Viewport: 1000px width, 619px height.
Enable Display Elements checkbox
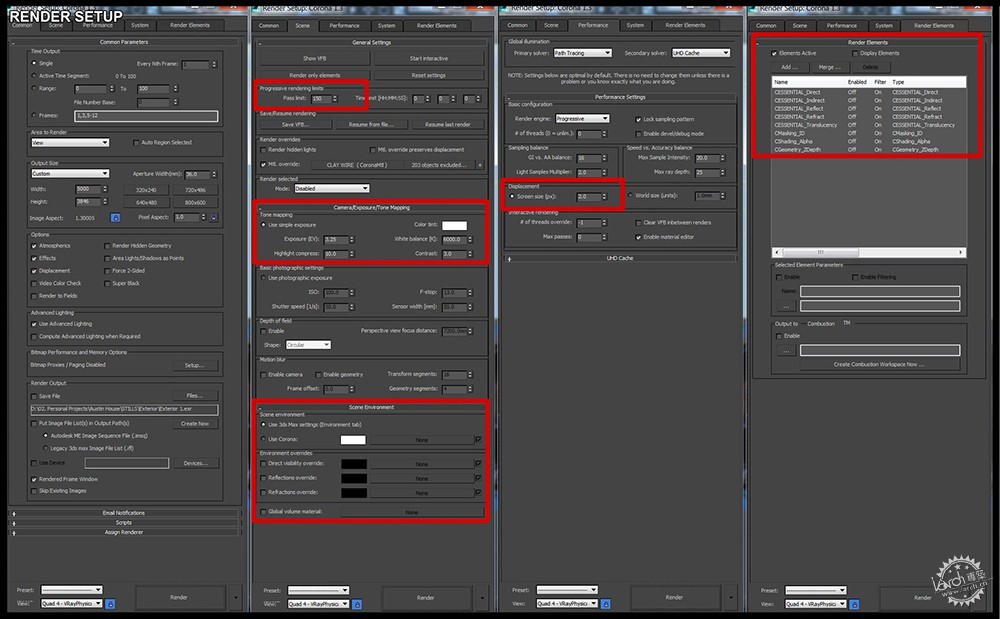click(855, 54)
